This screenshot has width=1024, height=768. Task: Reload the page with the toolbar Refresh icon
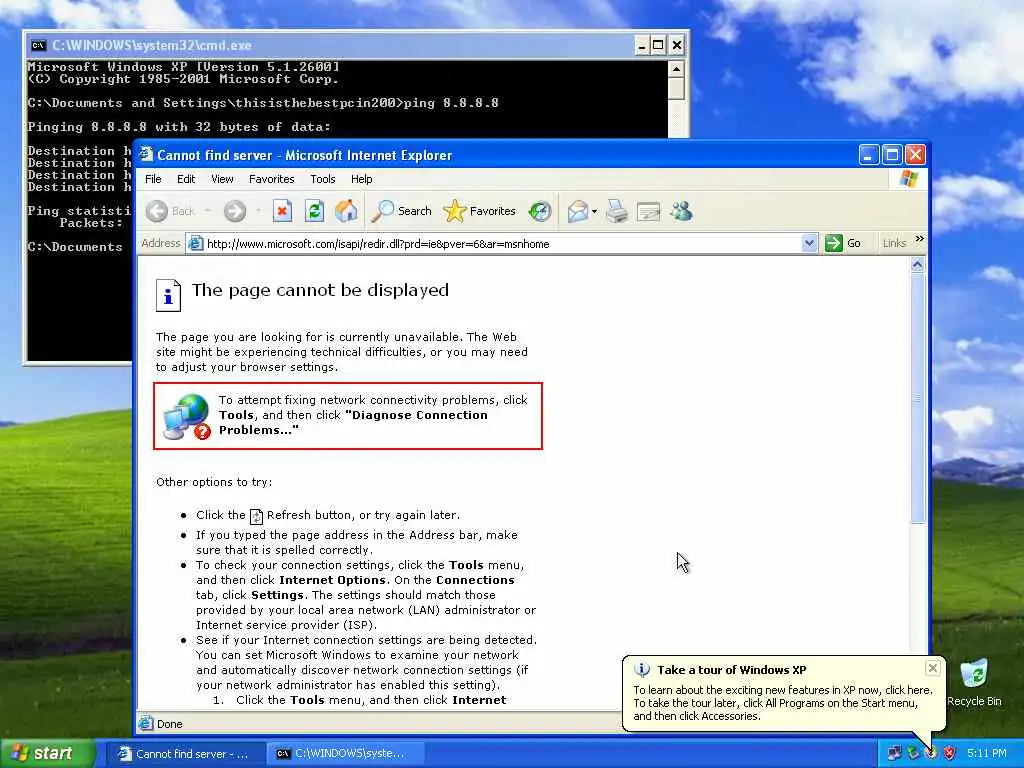click(314, 211)
